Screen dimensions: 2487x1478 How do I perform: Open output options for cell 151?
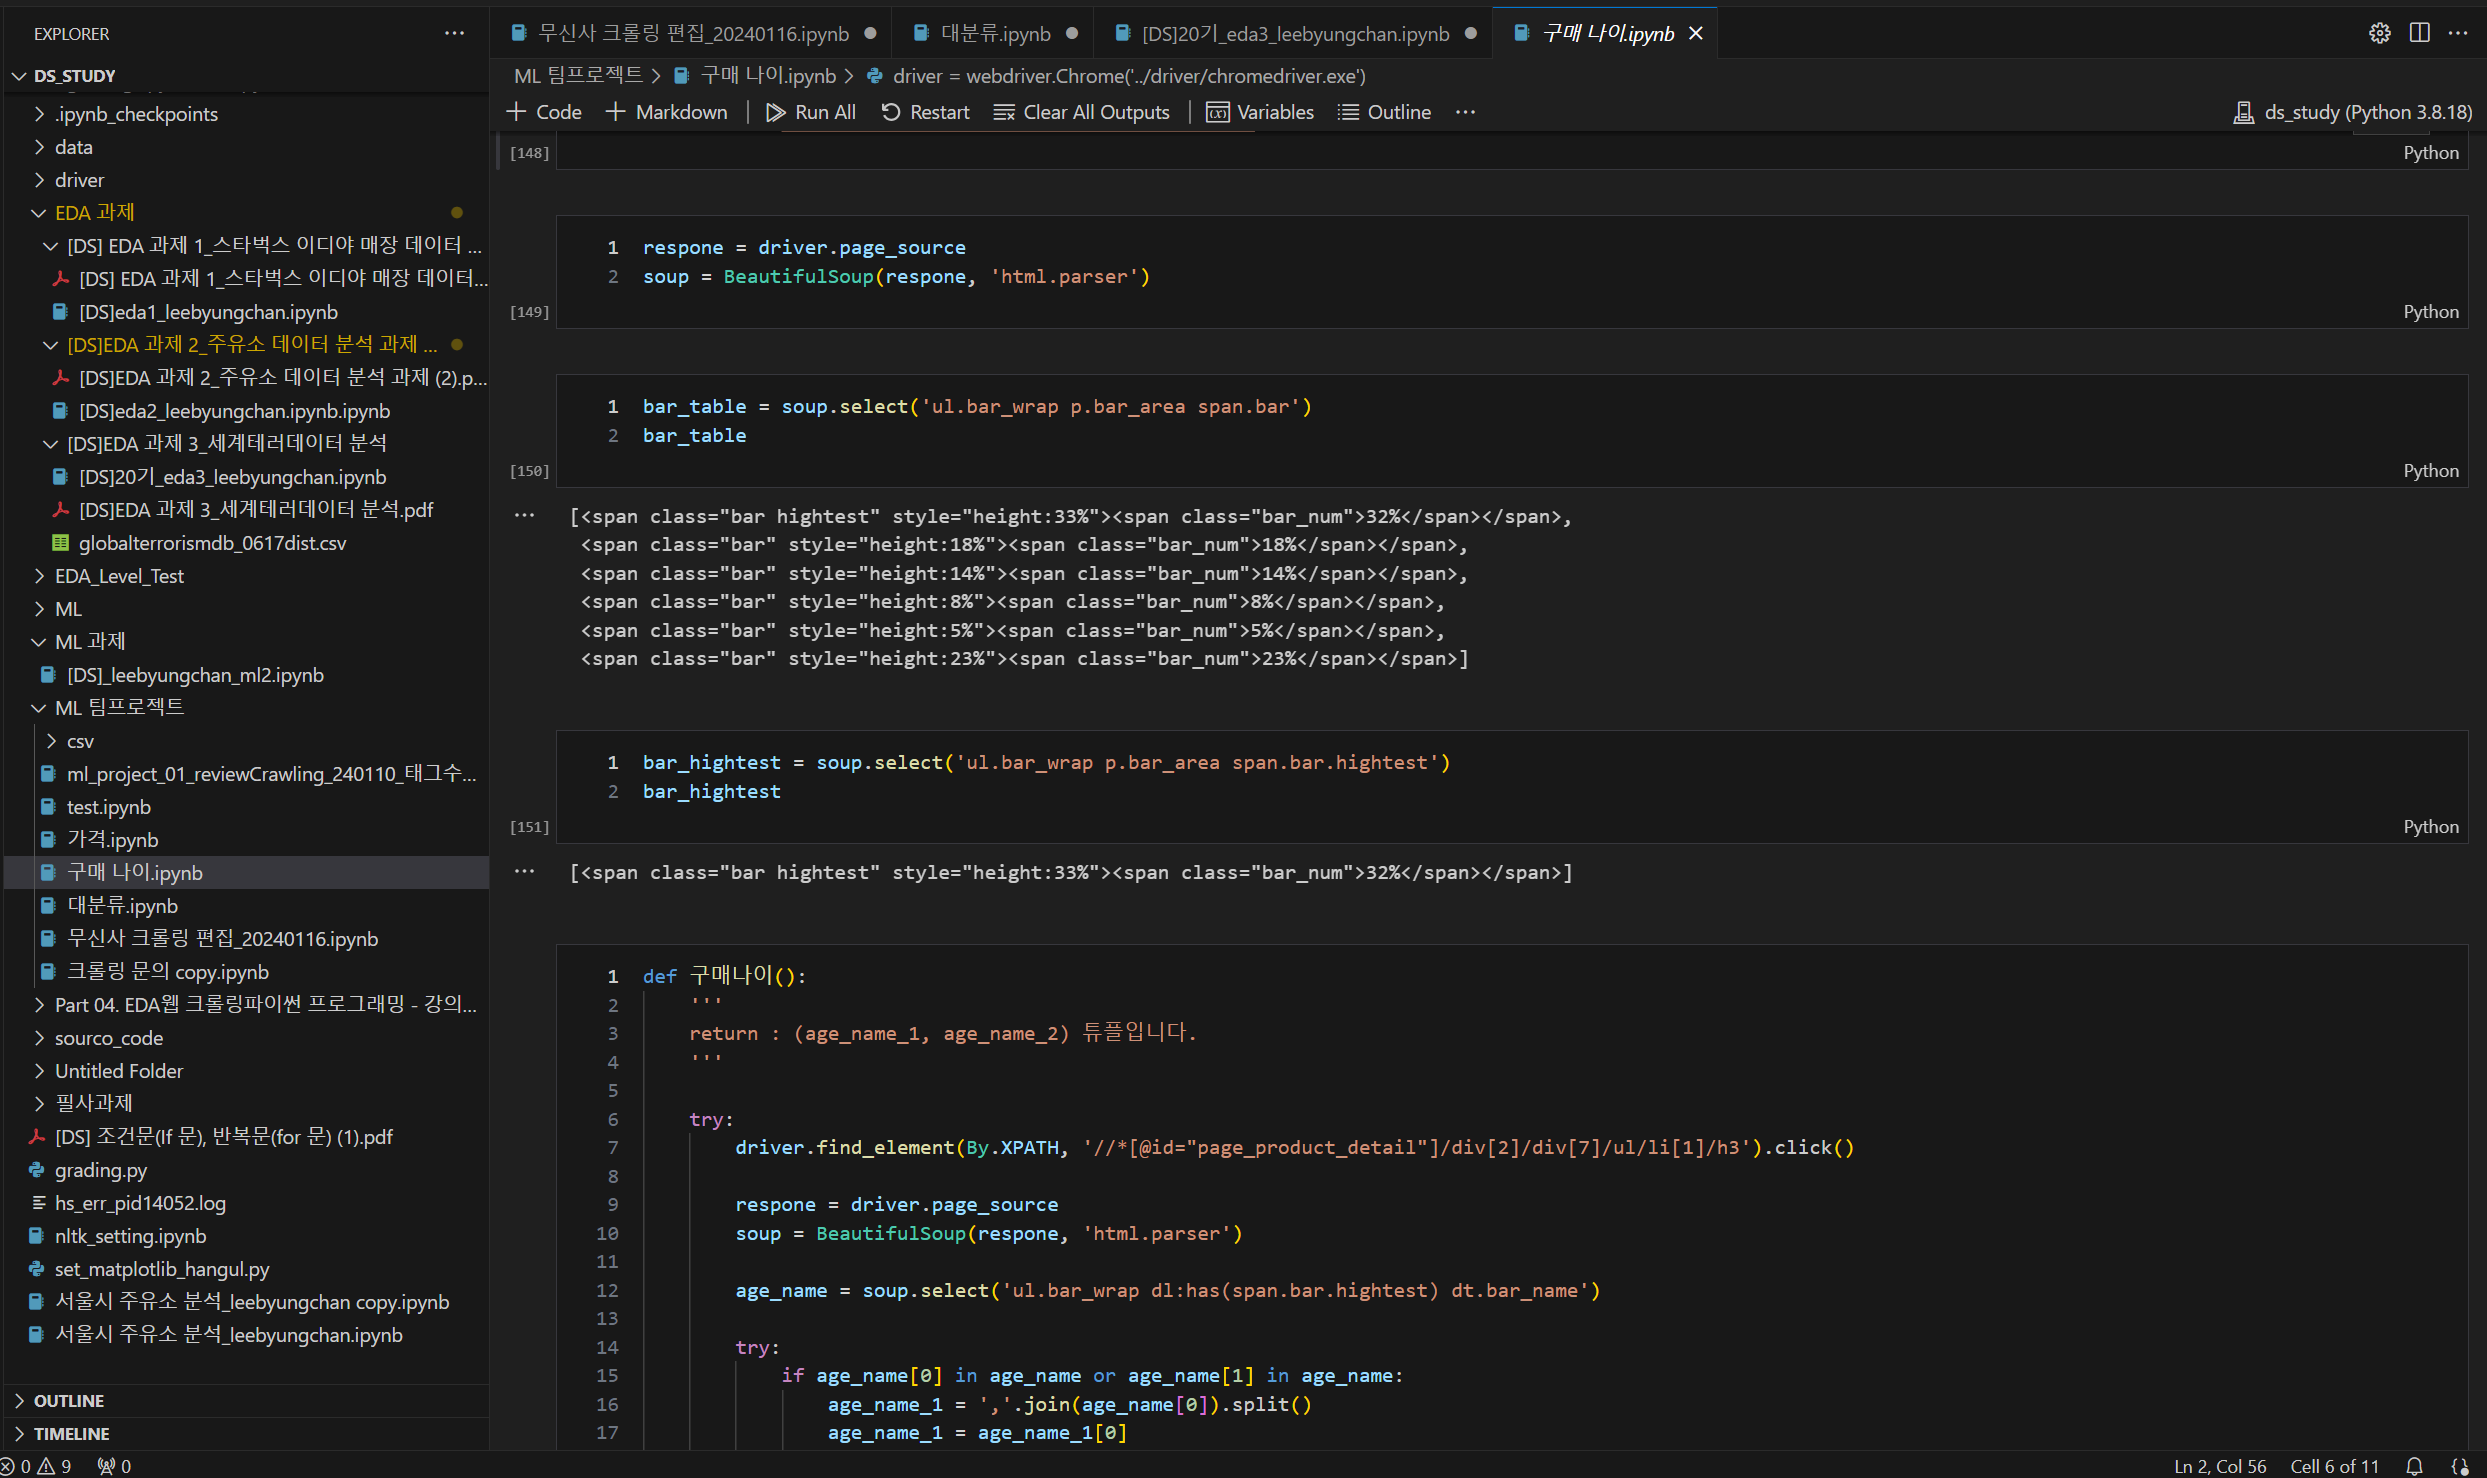pos(524,872)
